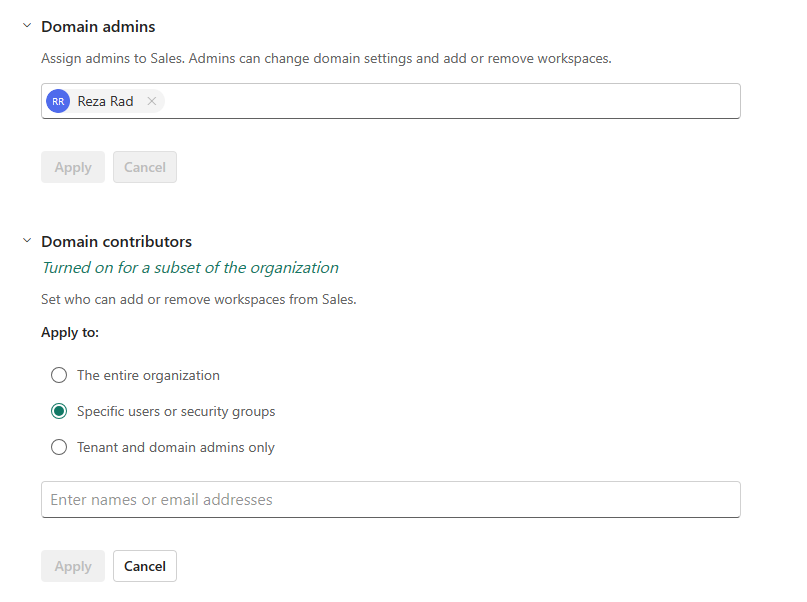Click the Domain contributors heading

tap(116, 242)
